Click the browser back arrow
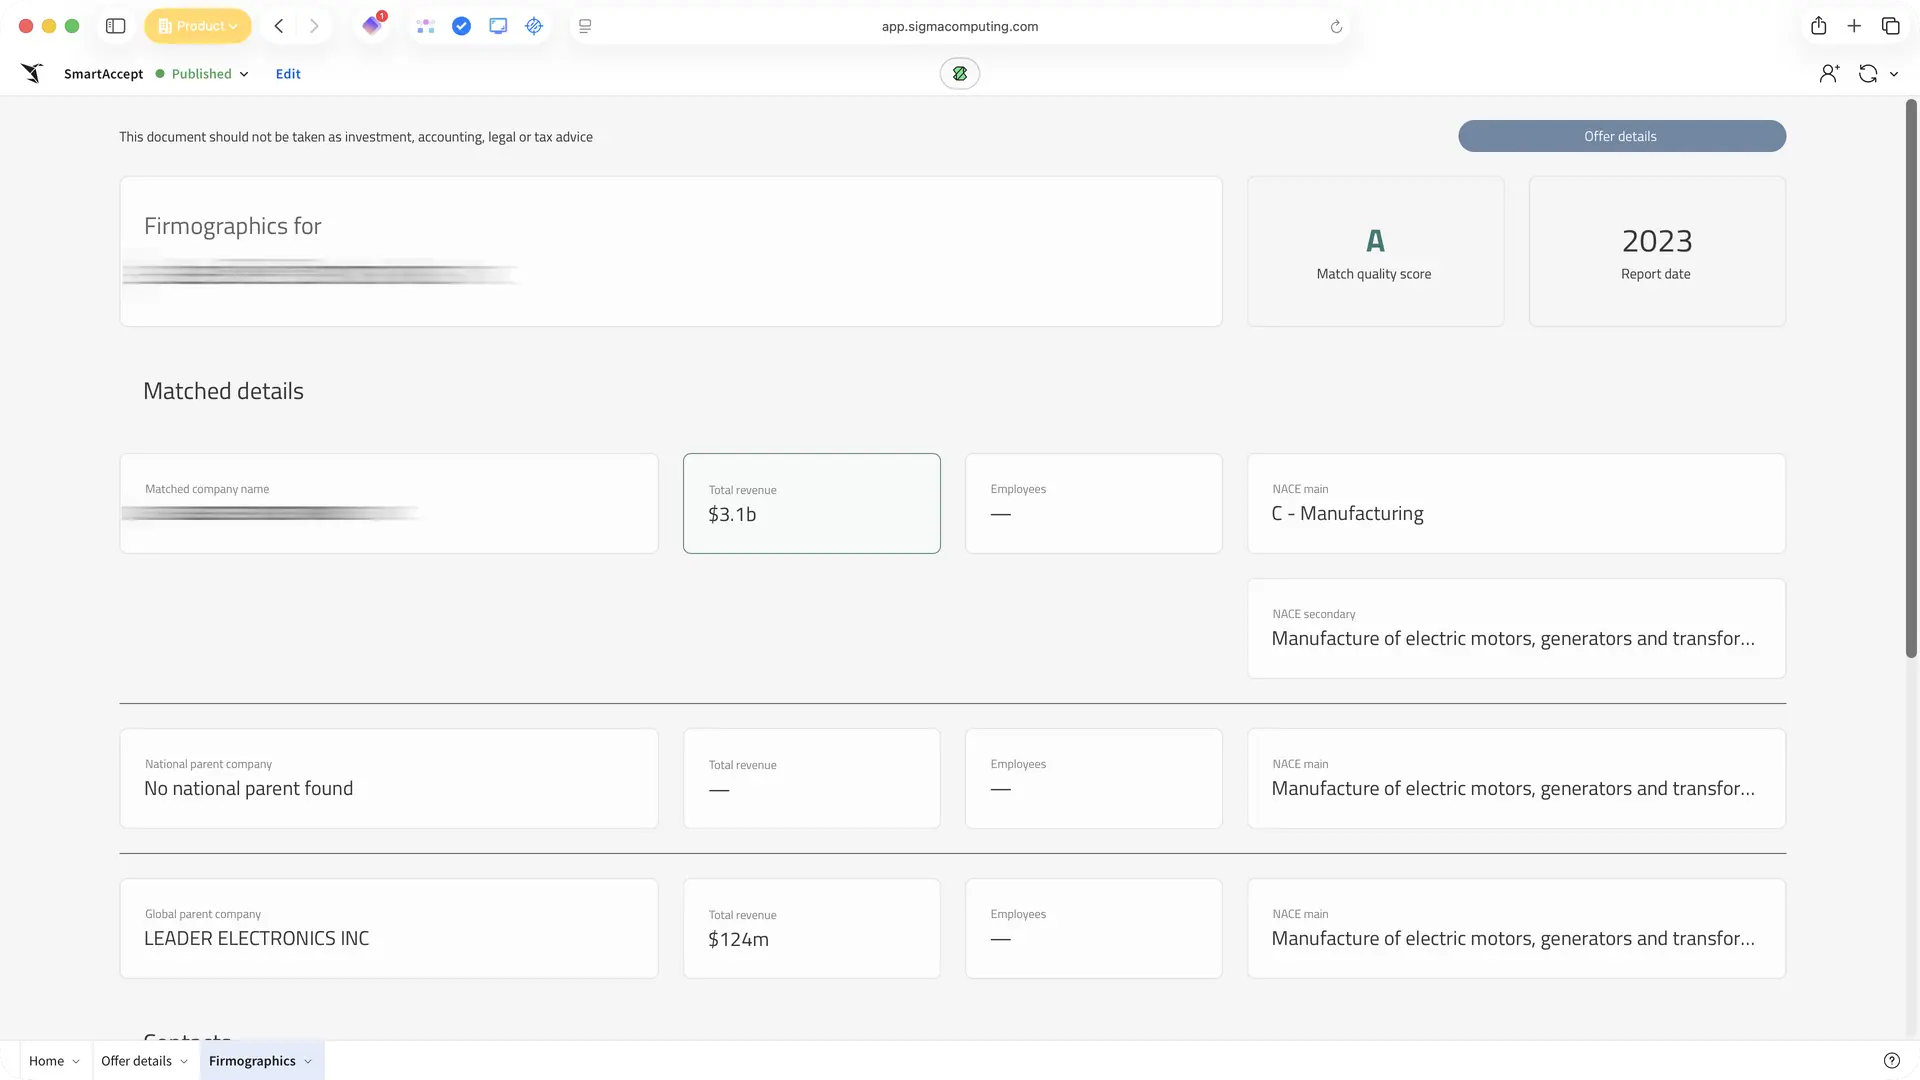Screen dimensions: 1920x1080 [x=279, y=26]
